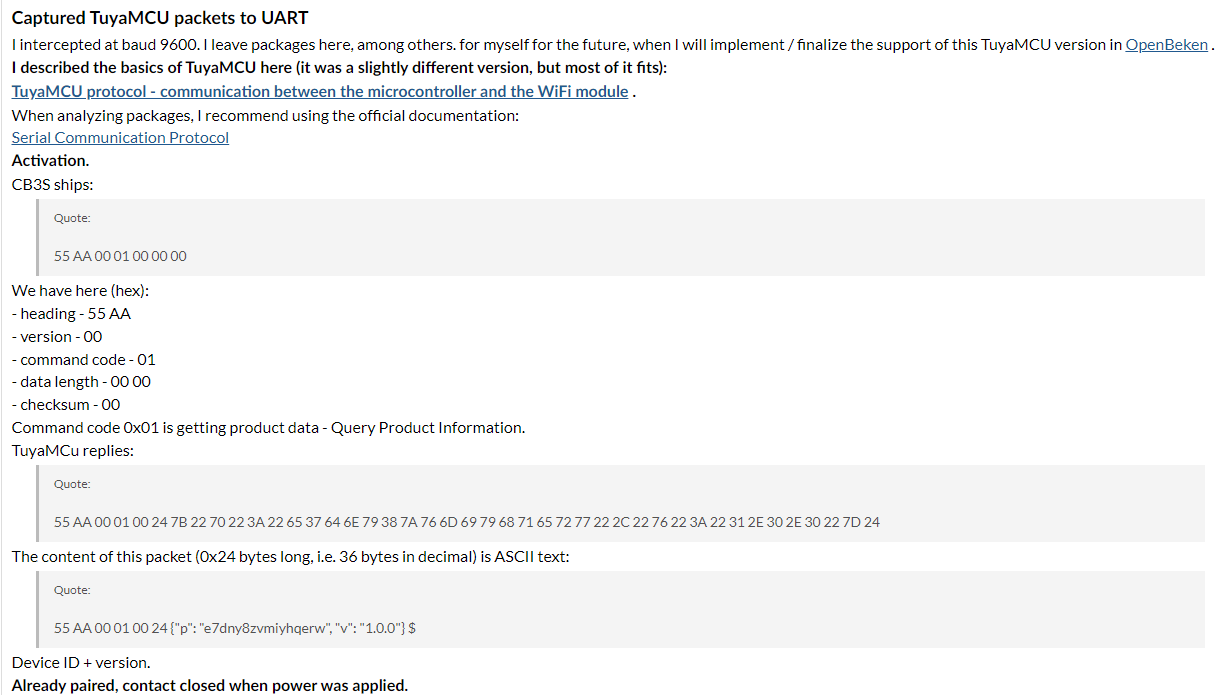Click the '- heading - 55 AA' list line

(71, 314)
